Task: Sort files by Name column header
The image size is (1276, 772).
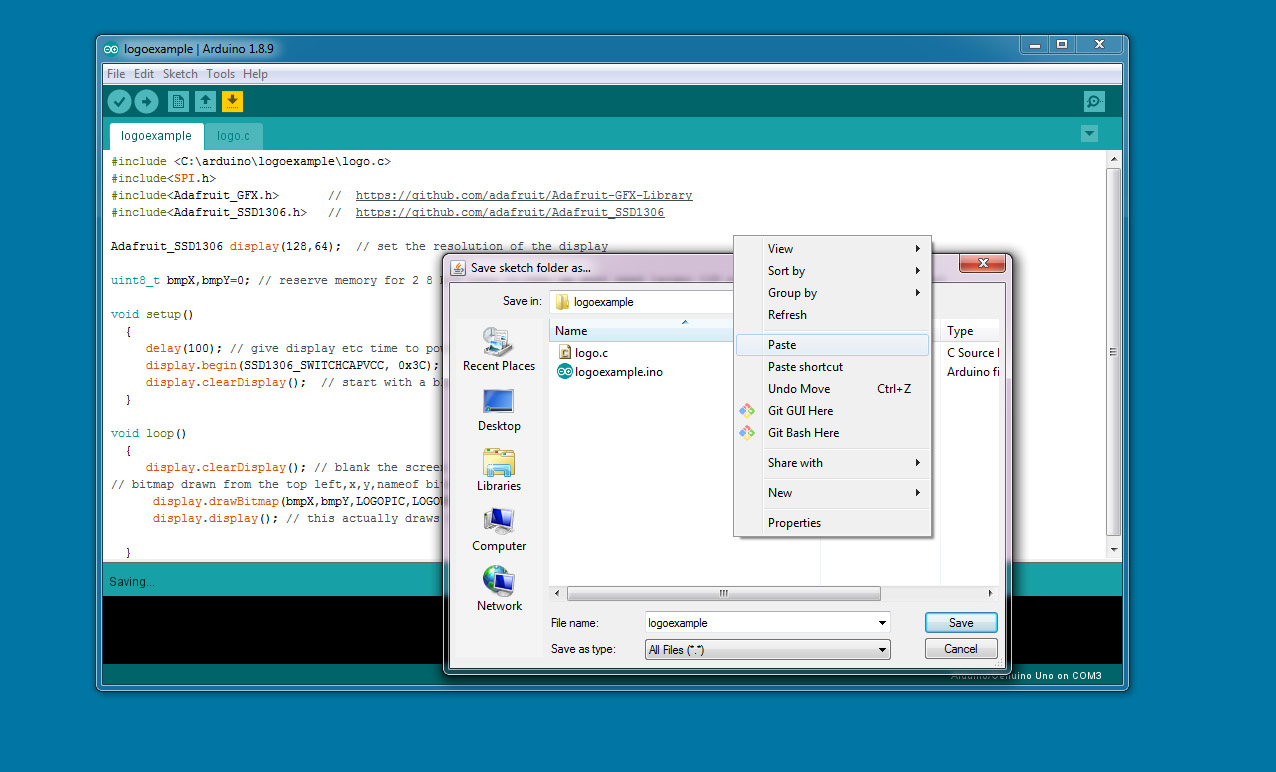Action: (642, 331)
